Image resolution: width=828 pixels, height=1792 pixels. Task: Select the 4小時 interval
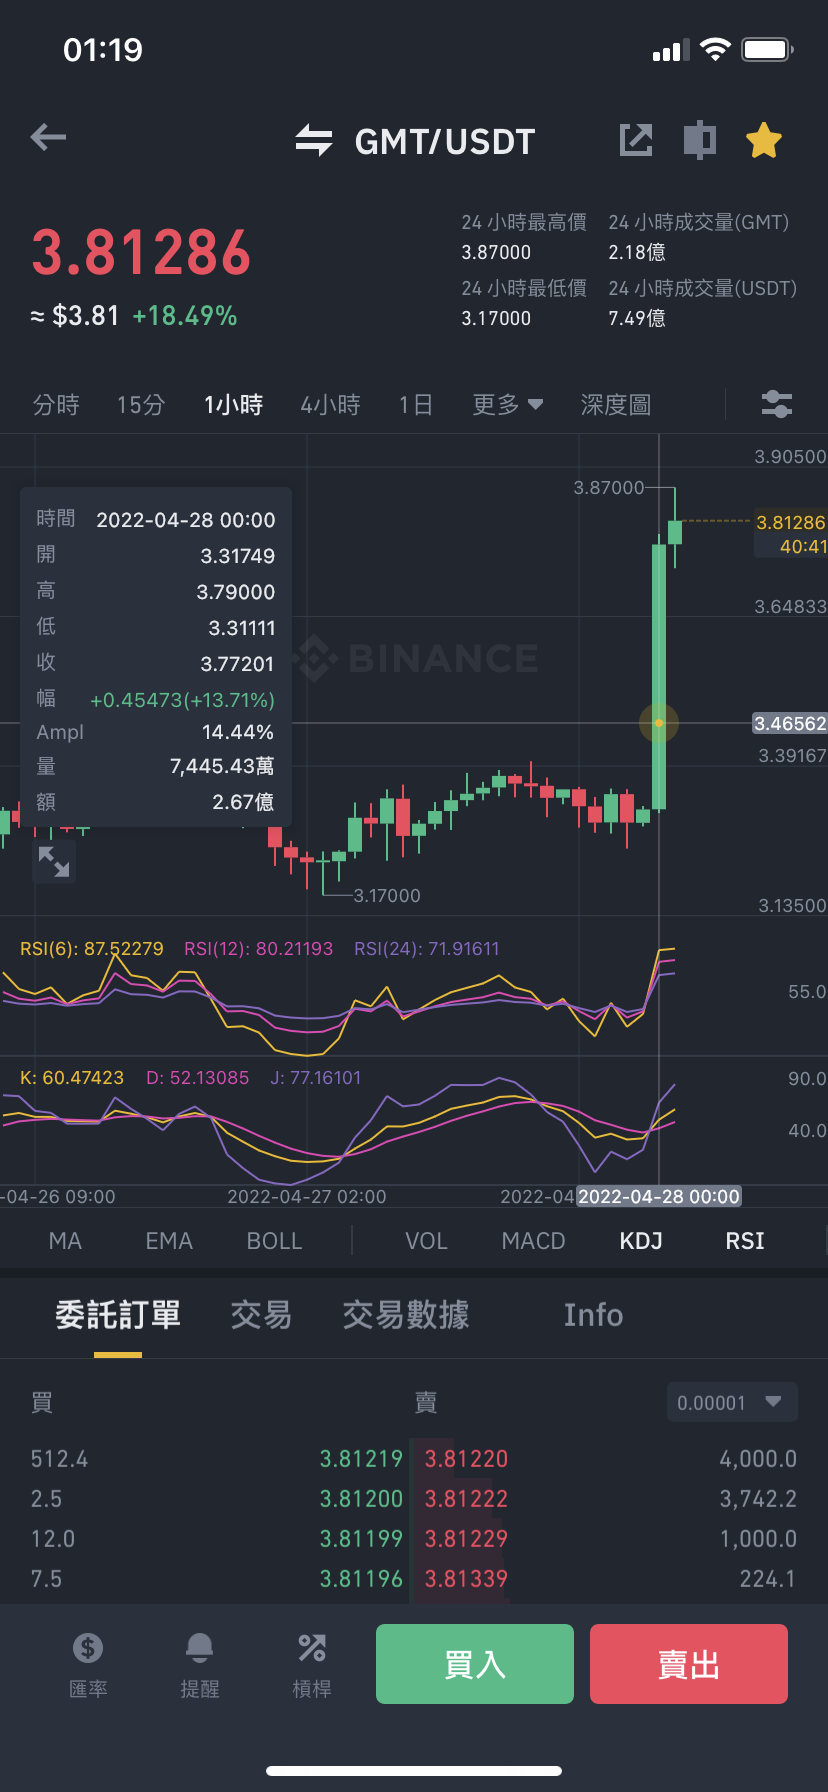(331, 405)
